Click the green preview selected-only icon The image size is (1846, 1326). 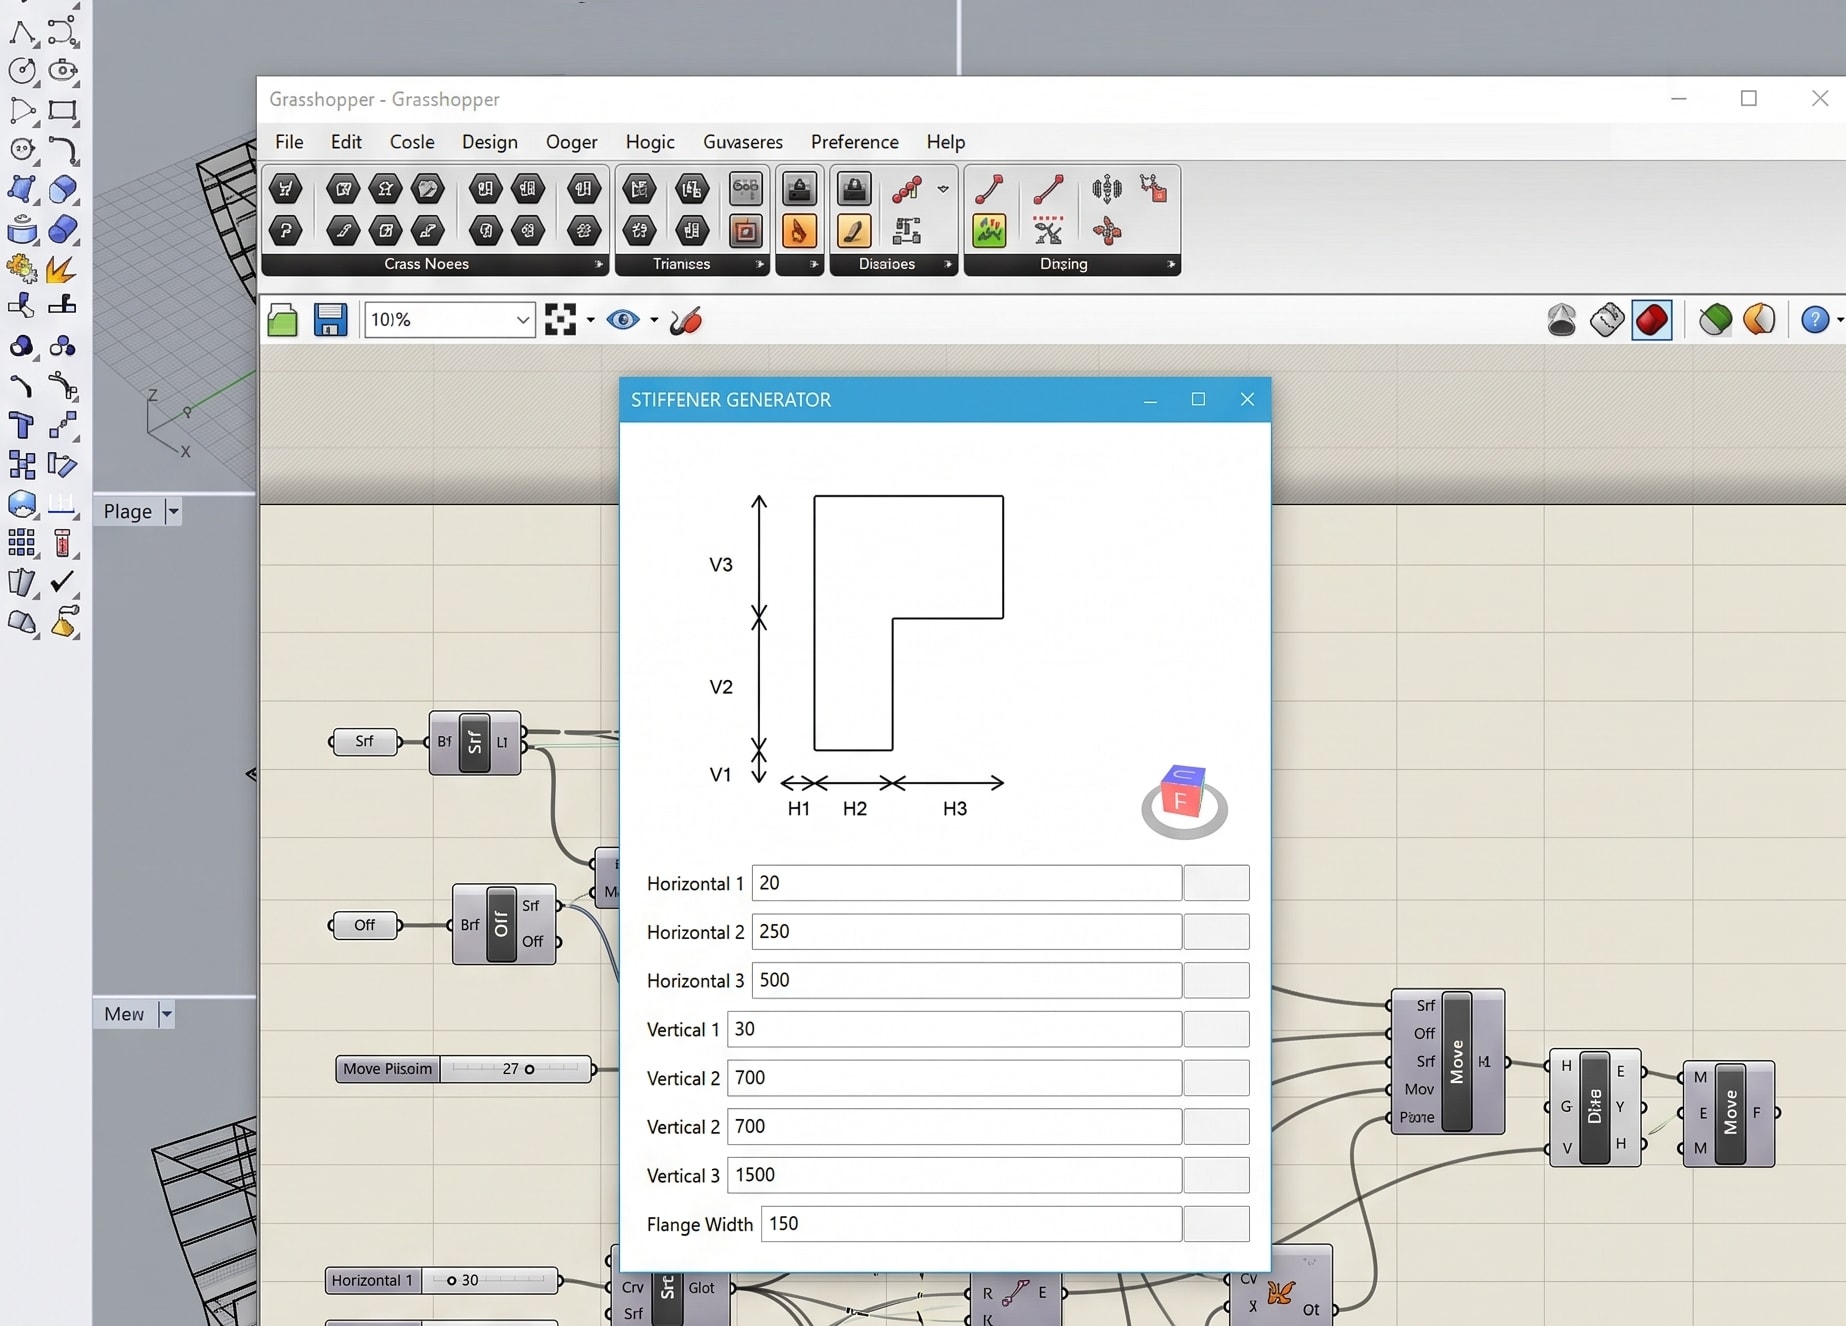[x=1715, y=320]
